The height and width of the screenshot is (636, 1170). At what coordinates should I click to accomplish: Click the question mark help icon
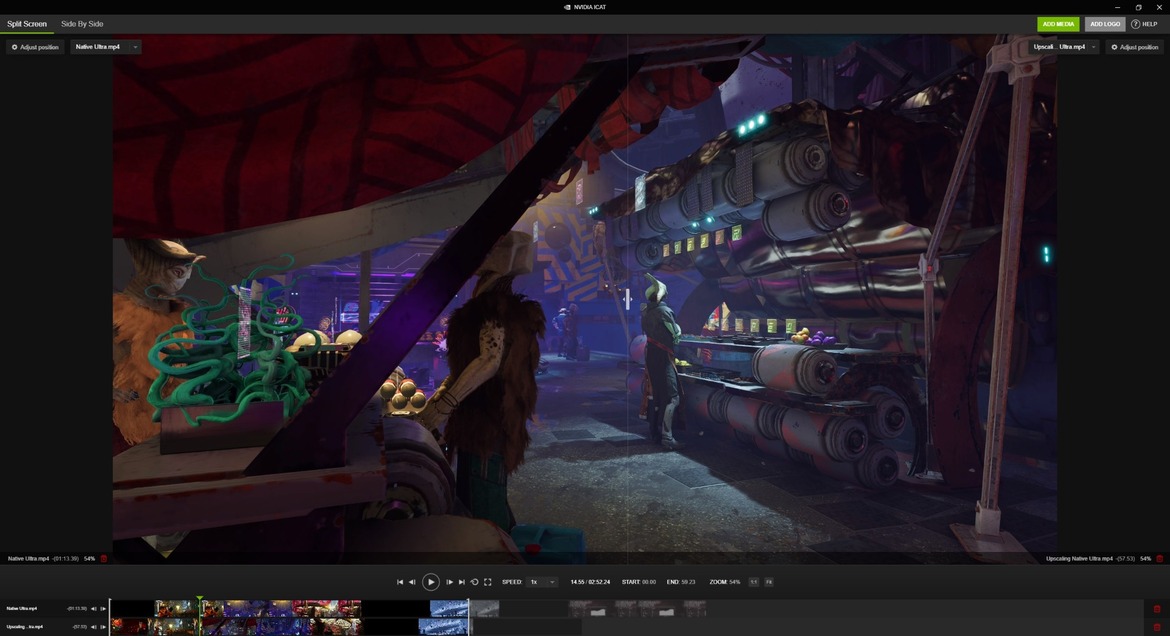tap(1135, 24)
